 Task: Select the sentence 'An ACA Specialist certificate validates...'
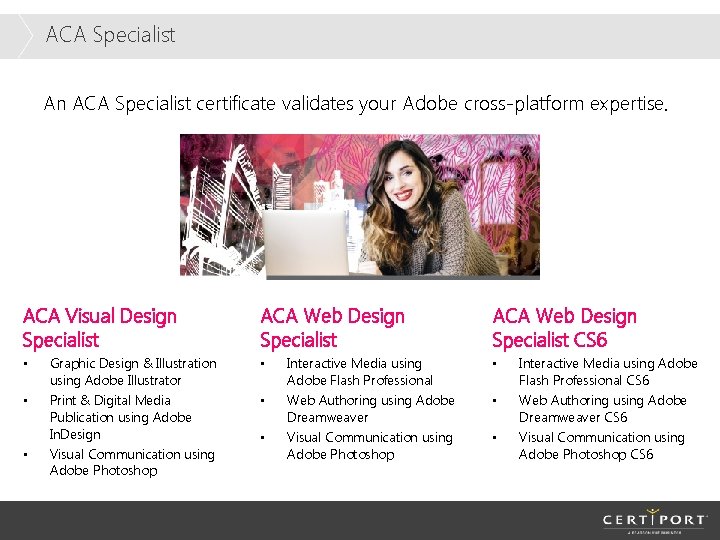[x=356, y=104]
